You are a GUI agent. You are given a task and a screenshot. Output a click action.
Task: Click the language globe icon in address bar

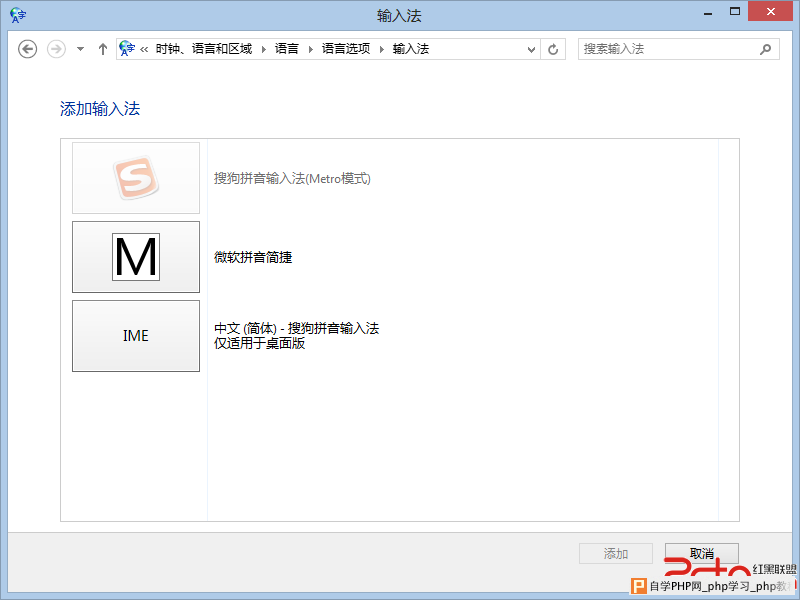[x=127, y=48]
